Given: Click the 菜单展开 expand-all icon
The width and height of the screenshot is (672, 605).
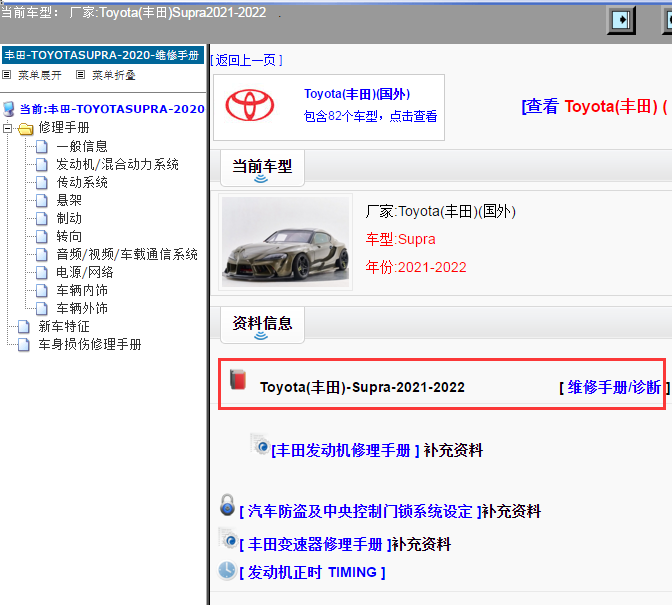Looking at the screenshot, I should [6, 75].
